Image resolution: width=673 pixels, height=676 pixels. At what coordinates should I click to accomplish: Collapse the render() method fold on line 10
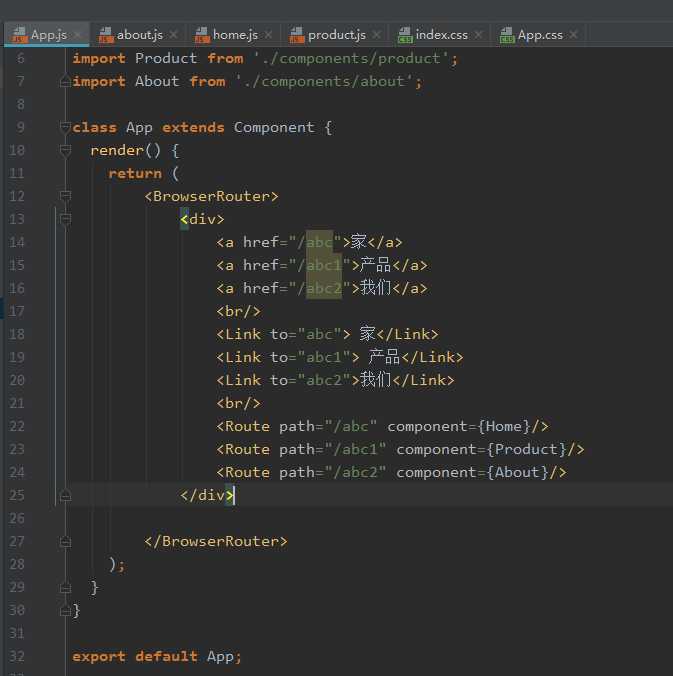[x=66, y=151]
